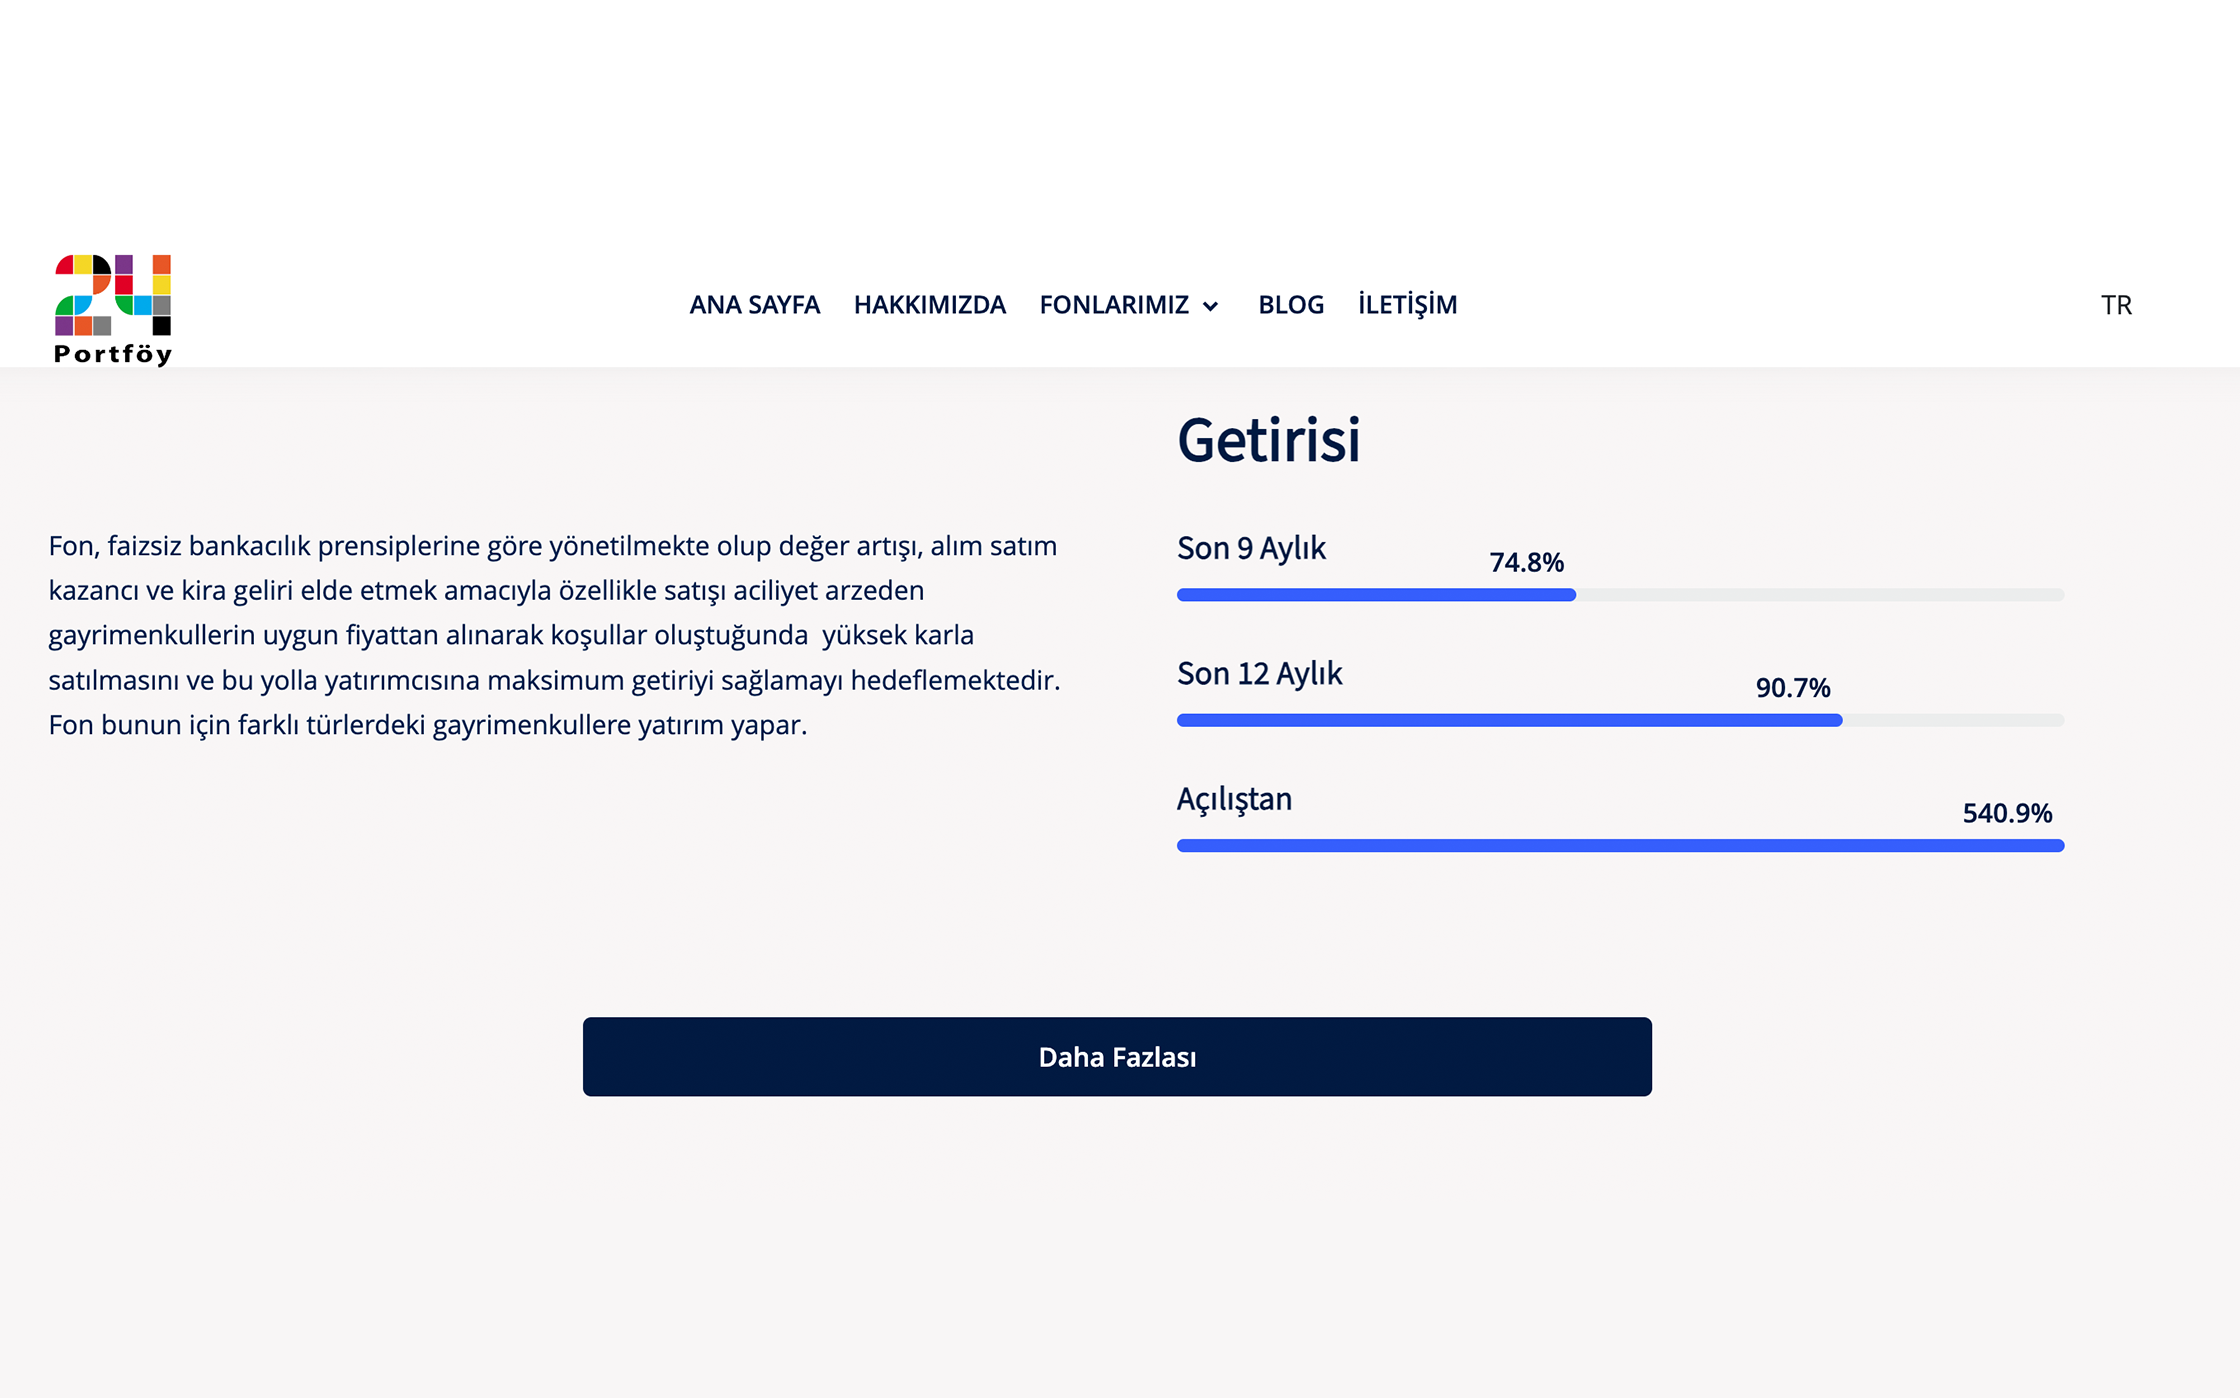
Task: Open the İLETİŞİM contact link
Action: pos(1407,305)
